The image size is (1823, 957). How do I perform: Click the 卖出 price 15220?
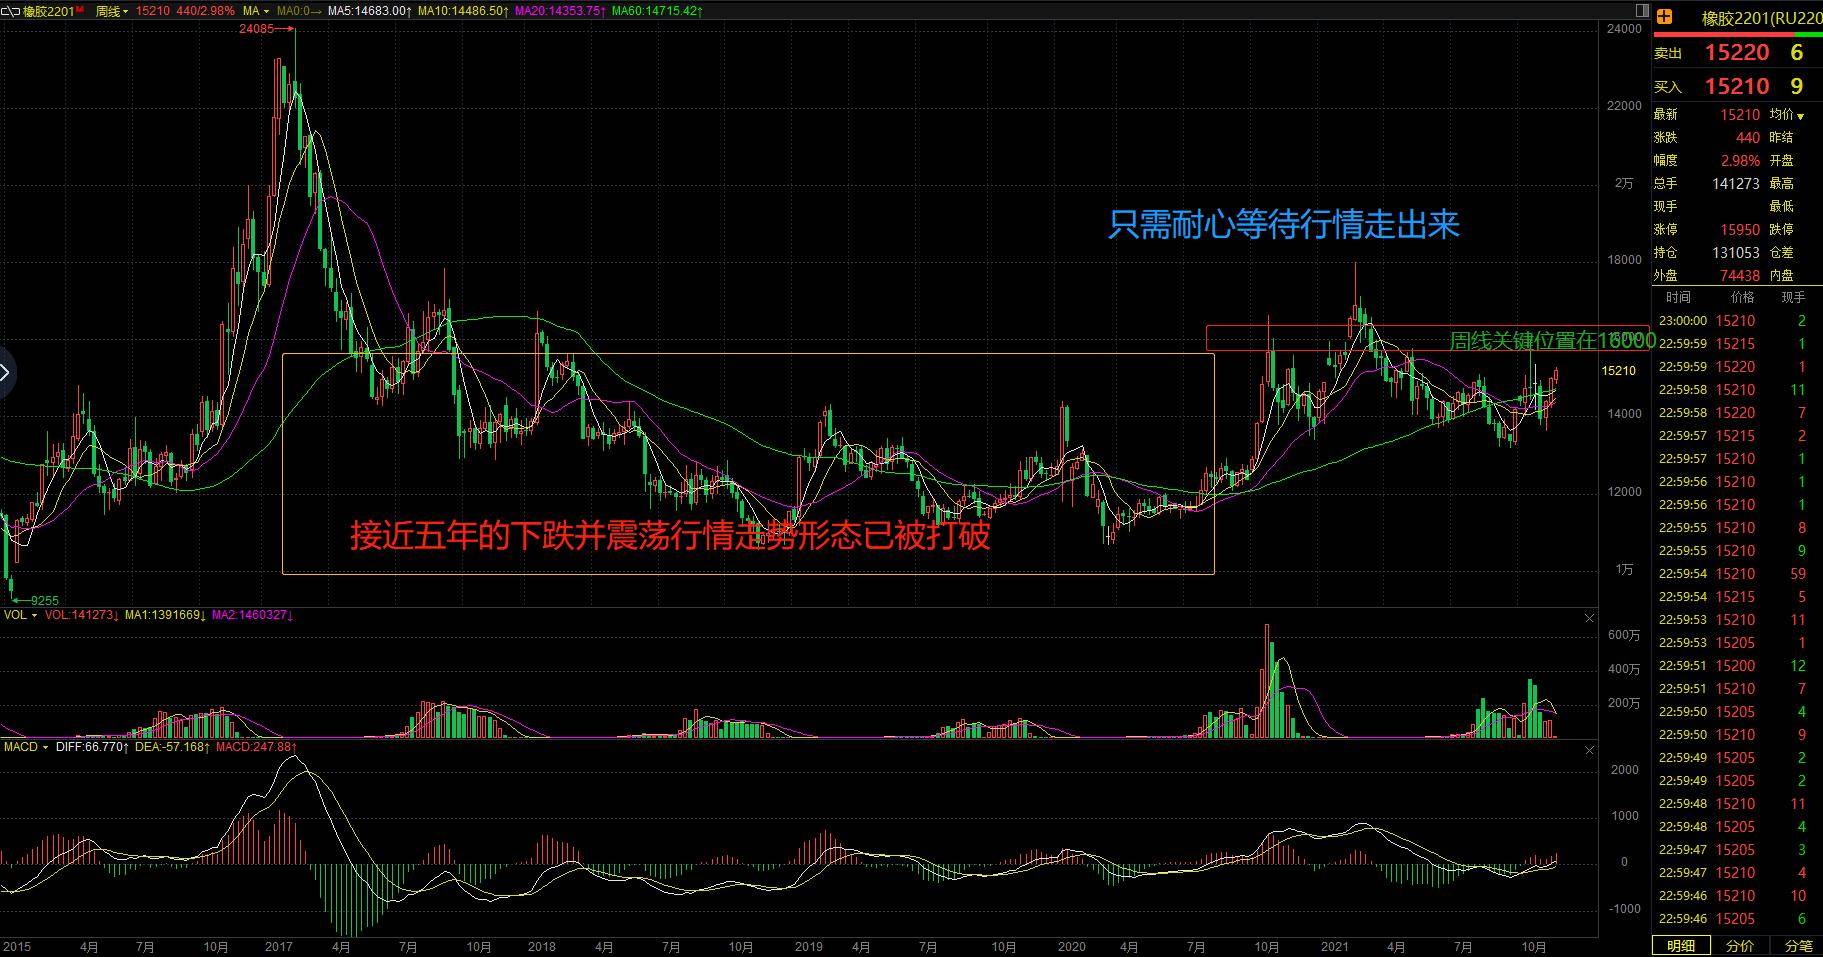(1737, 53)
